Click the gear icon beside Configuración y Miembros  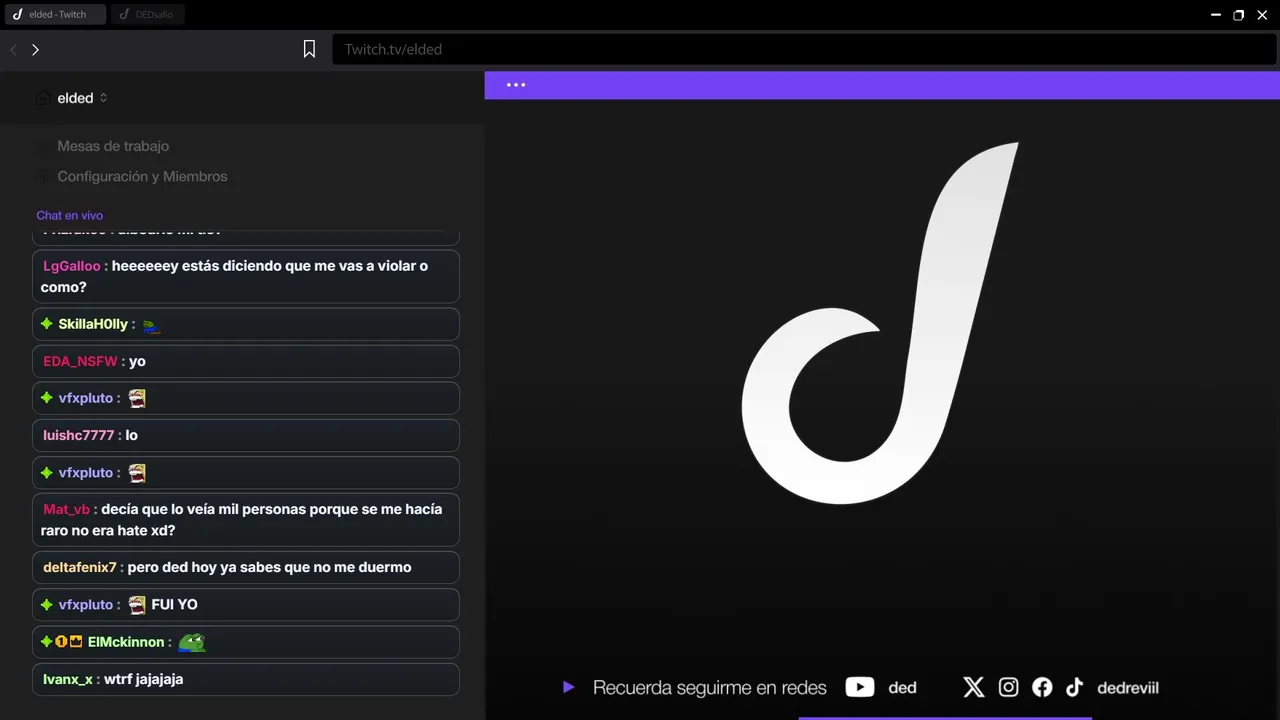click(43, 176)
